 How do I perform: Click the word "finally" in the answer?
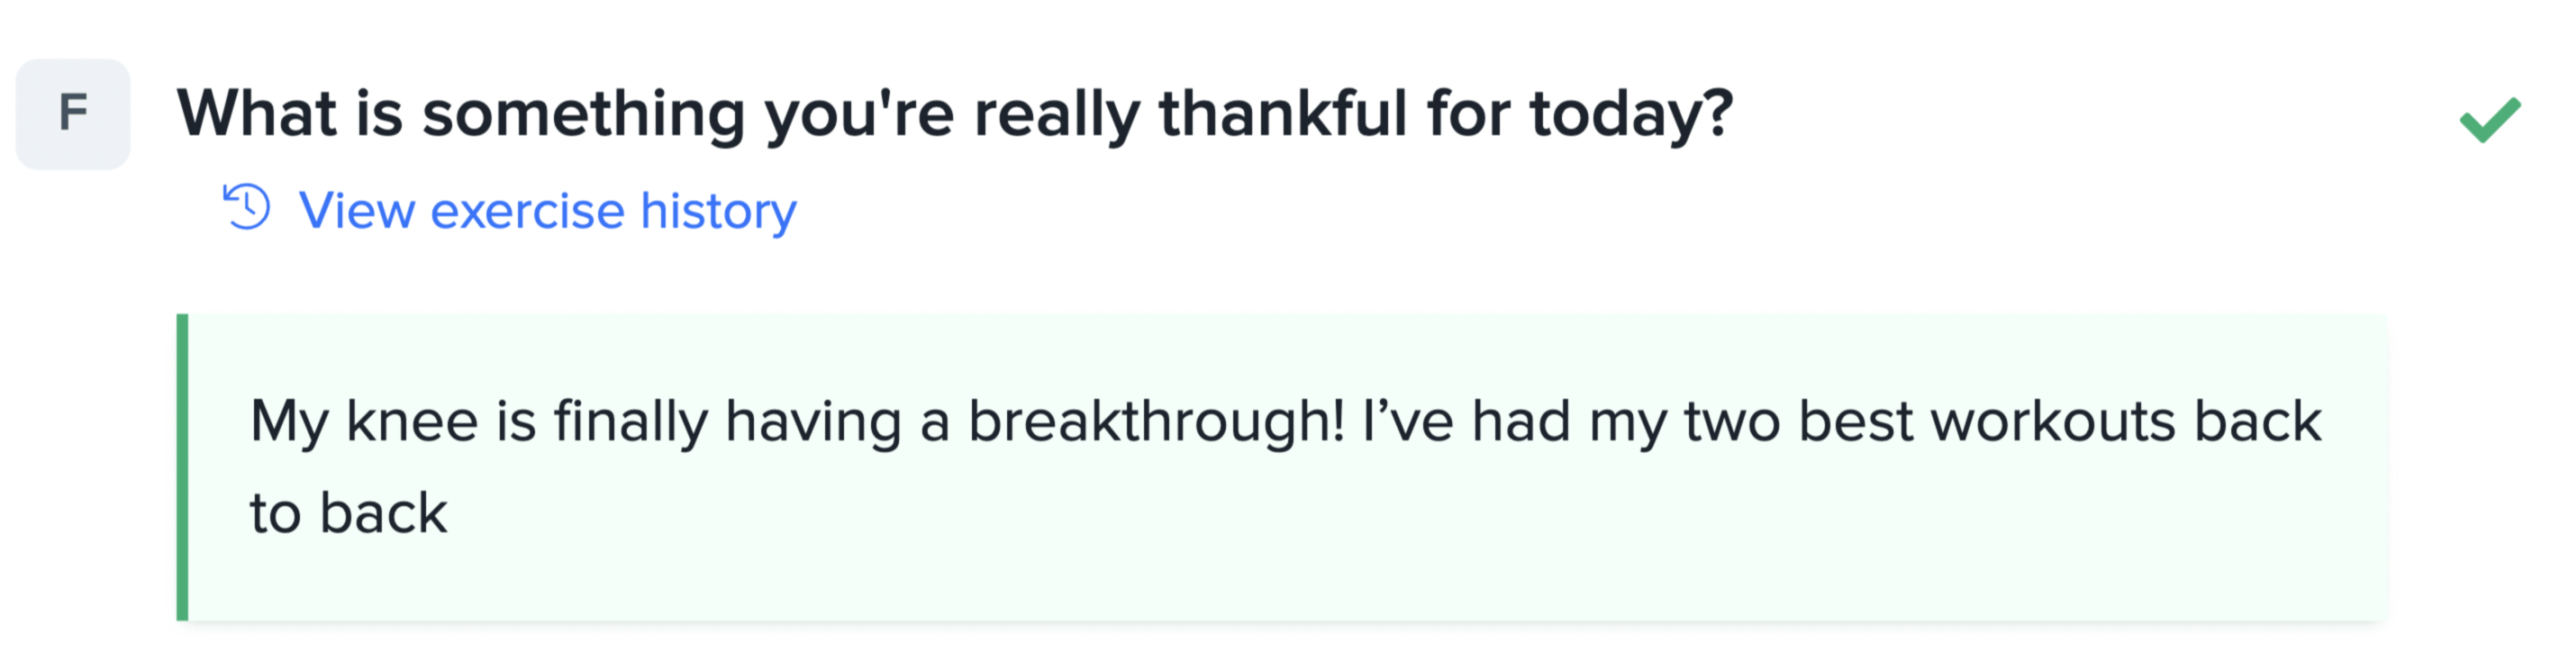click(630, 421)
